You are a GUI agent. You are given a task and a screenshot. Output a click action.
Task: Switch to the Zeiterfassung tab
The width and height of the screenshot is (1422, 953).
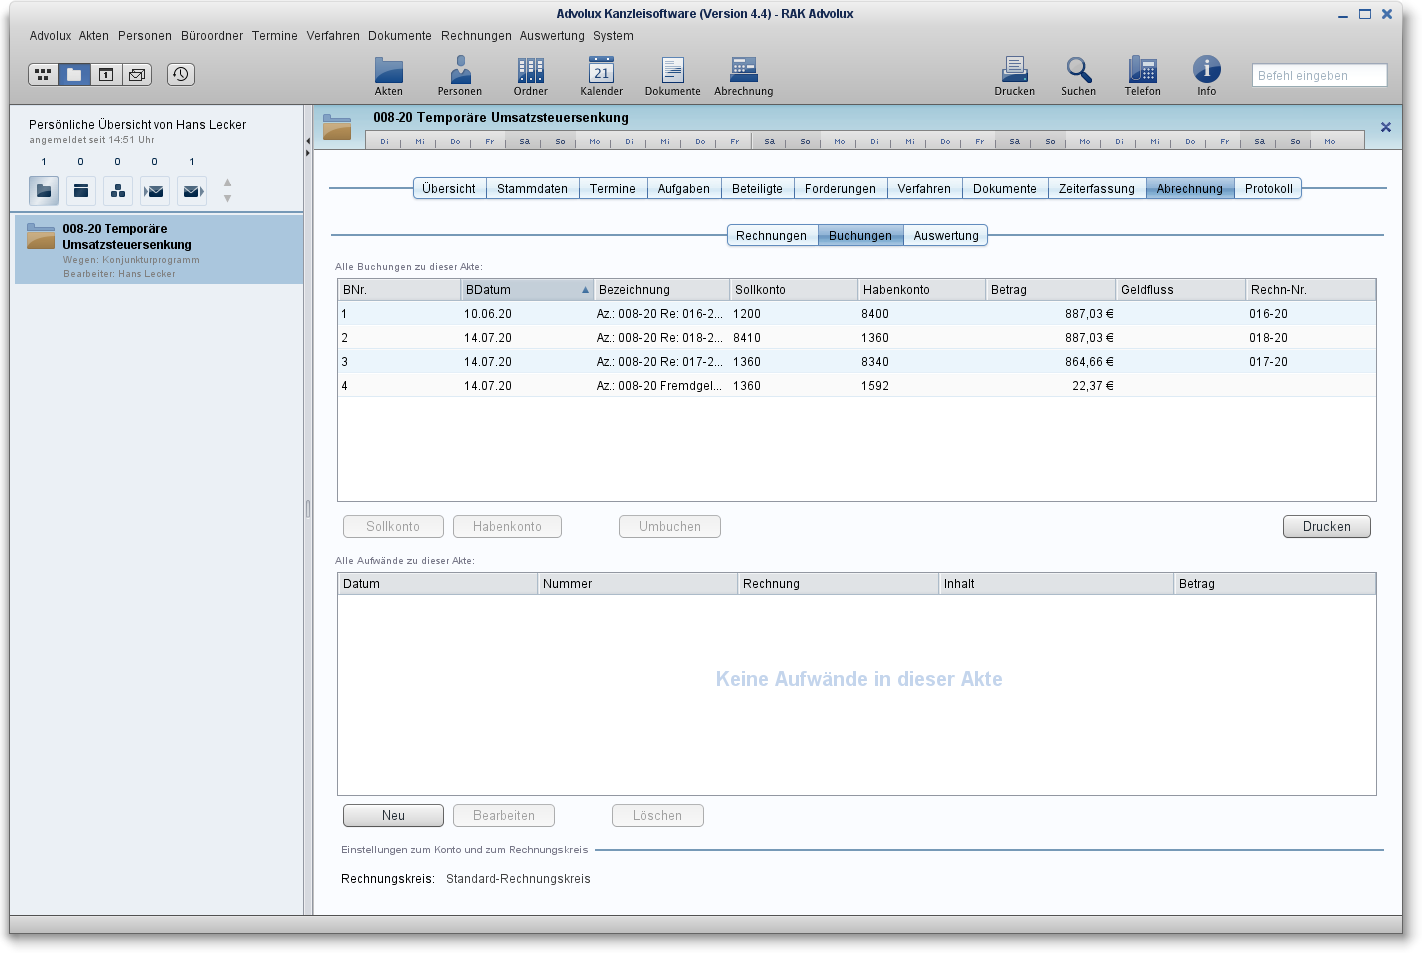click(x=1097, y=189)
